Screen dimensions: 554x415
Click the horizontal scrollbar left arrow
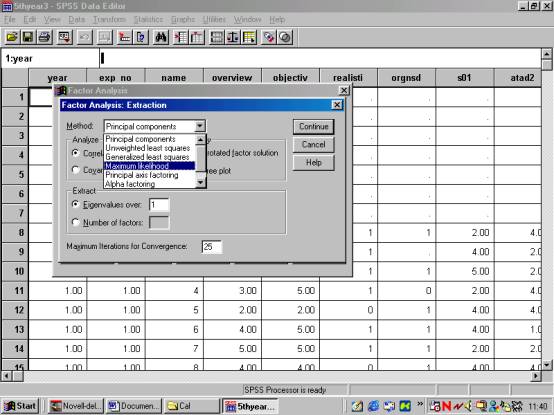[6, 376]
